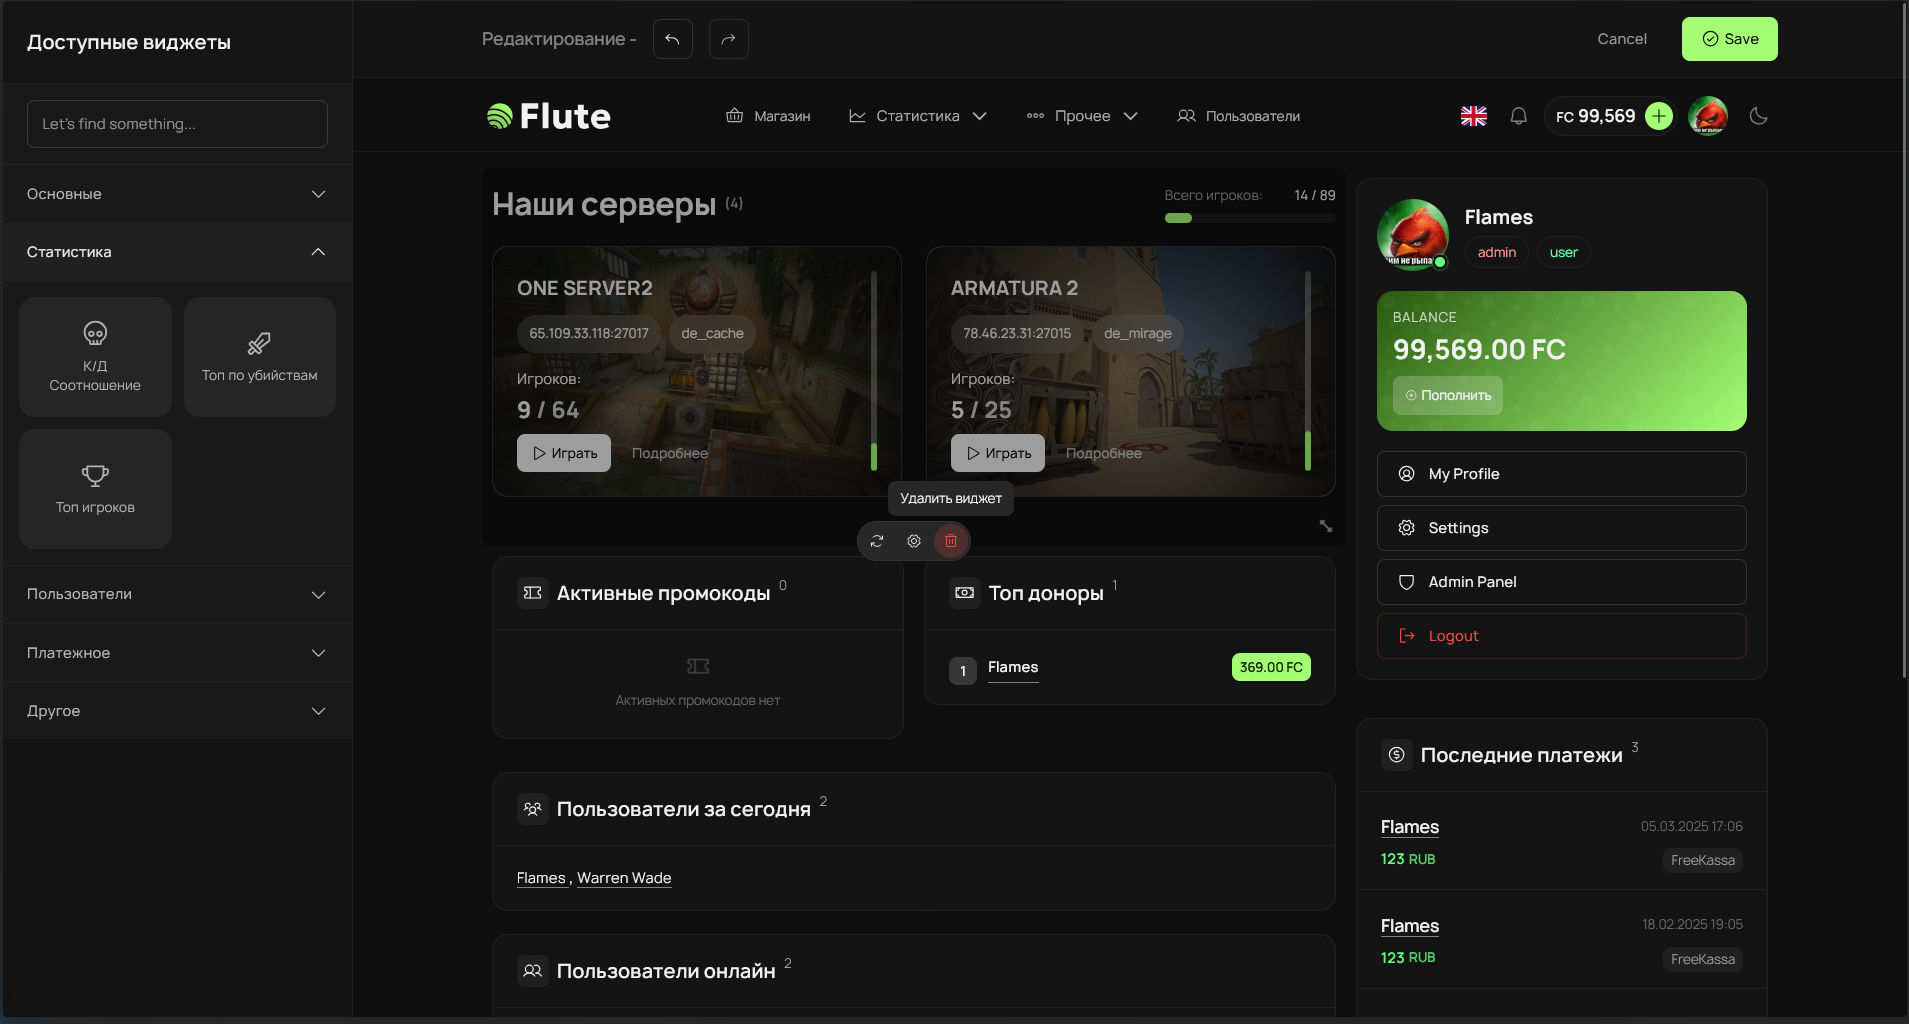Refresh widget using circular arrows icon
This screenshot has height=1024, width=1909.
877,541
